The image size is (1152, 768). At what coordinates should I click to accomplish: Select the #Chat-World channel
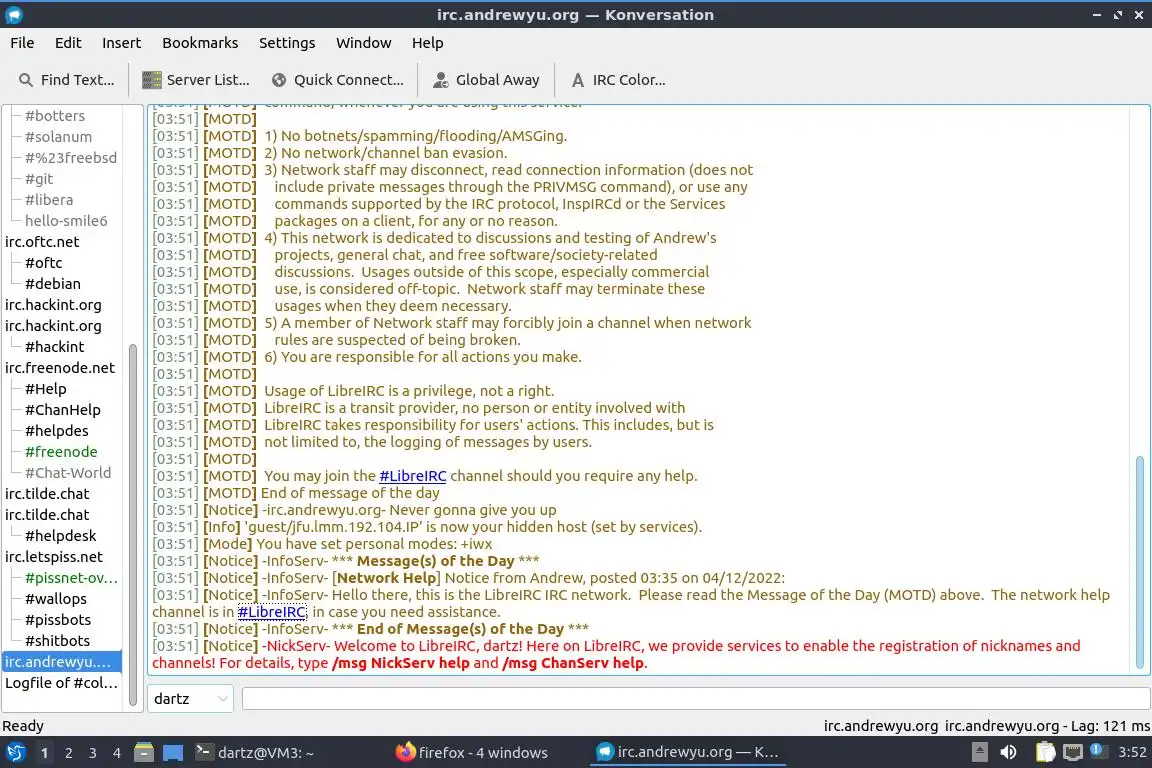click(x=68, y=473)
